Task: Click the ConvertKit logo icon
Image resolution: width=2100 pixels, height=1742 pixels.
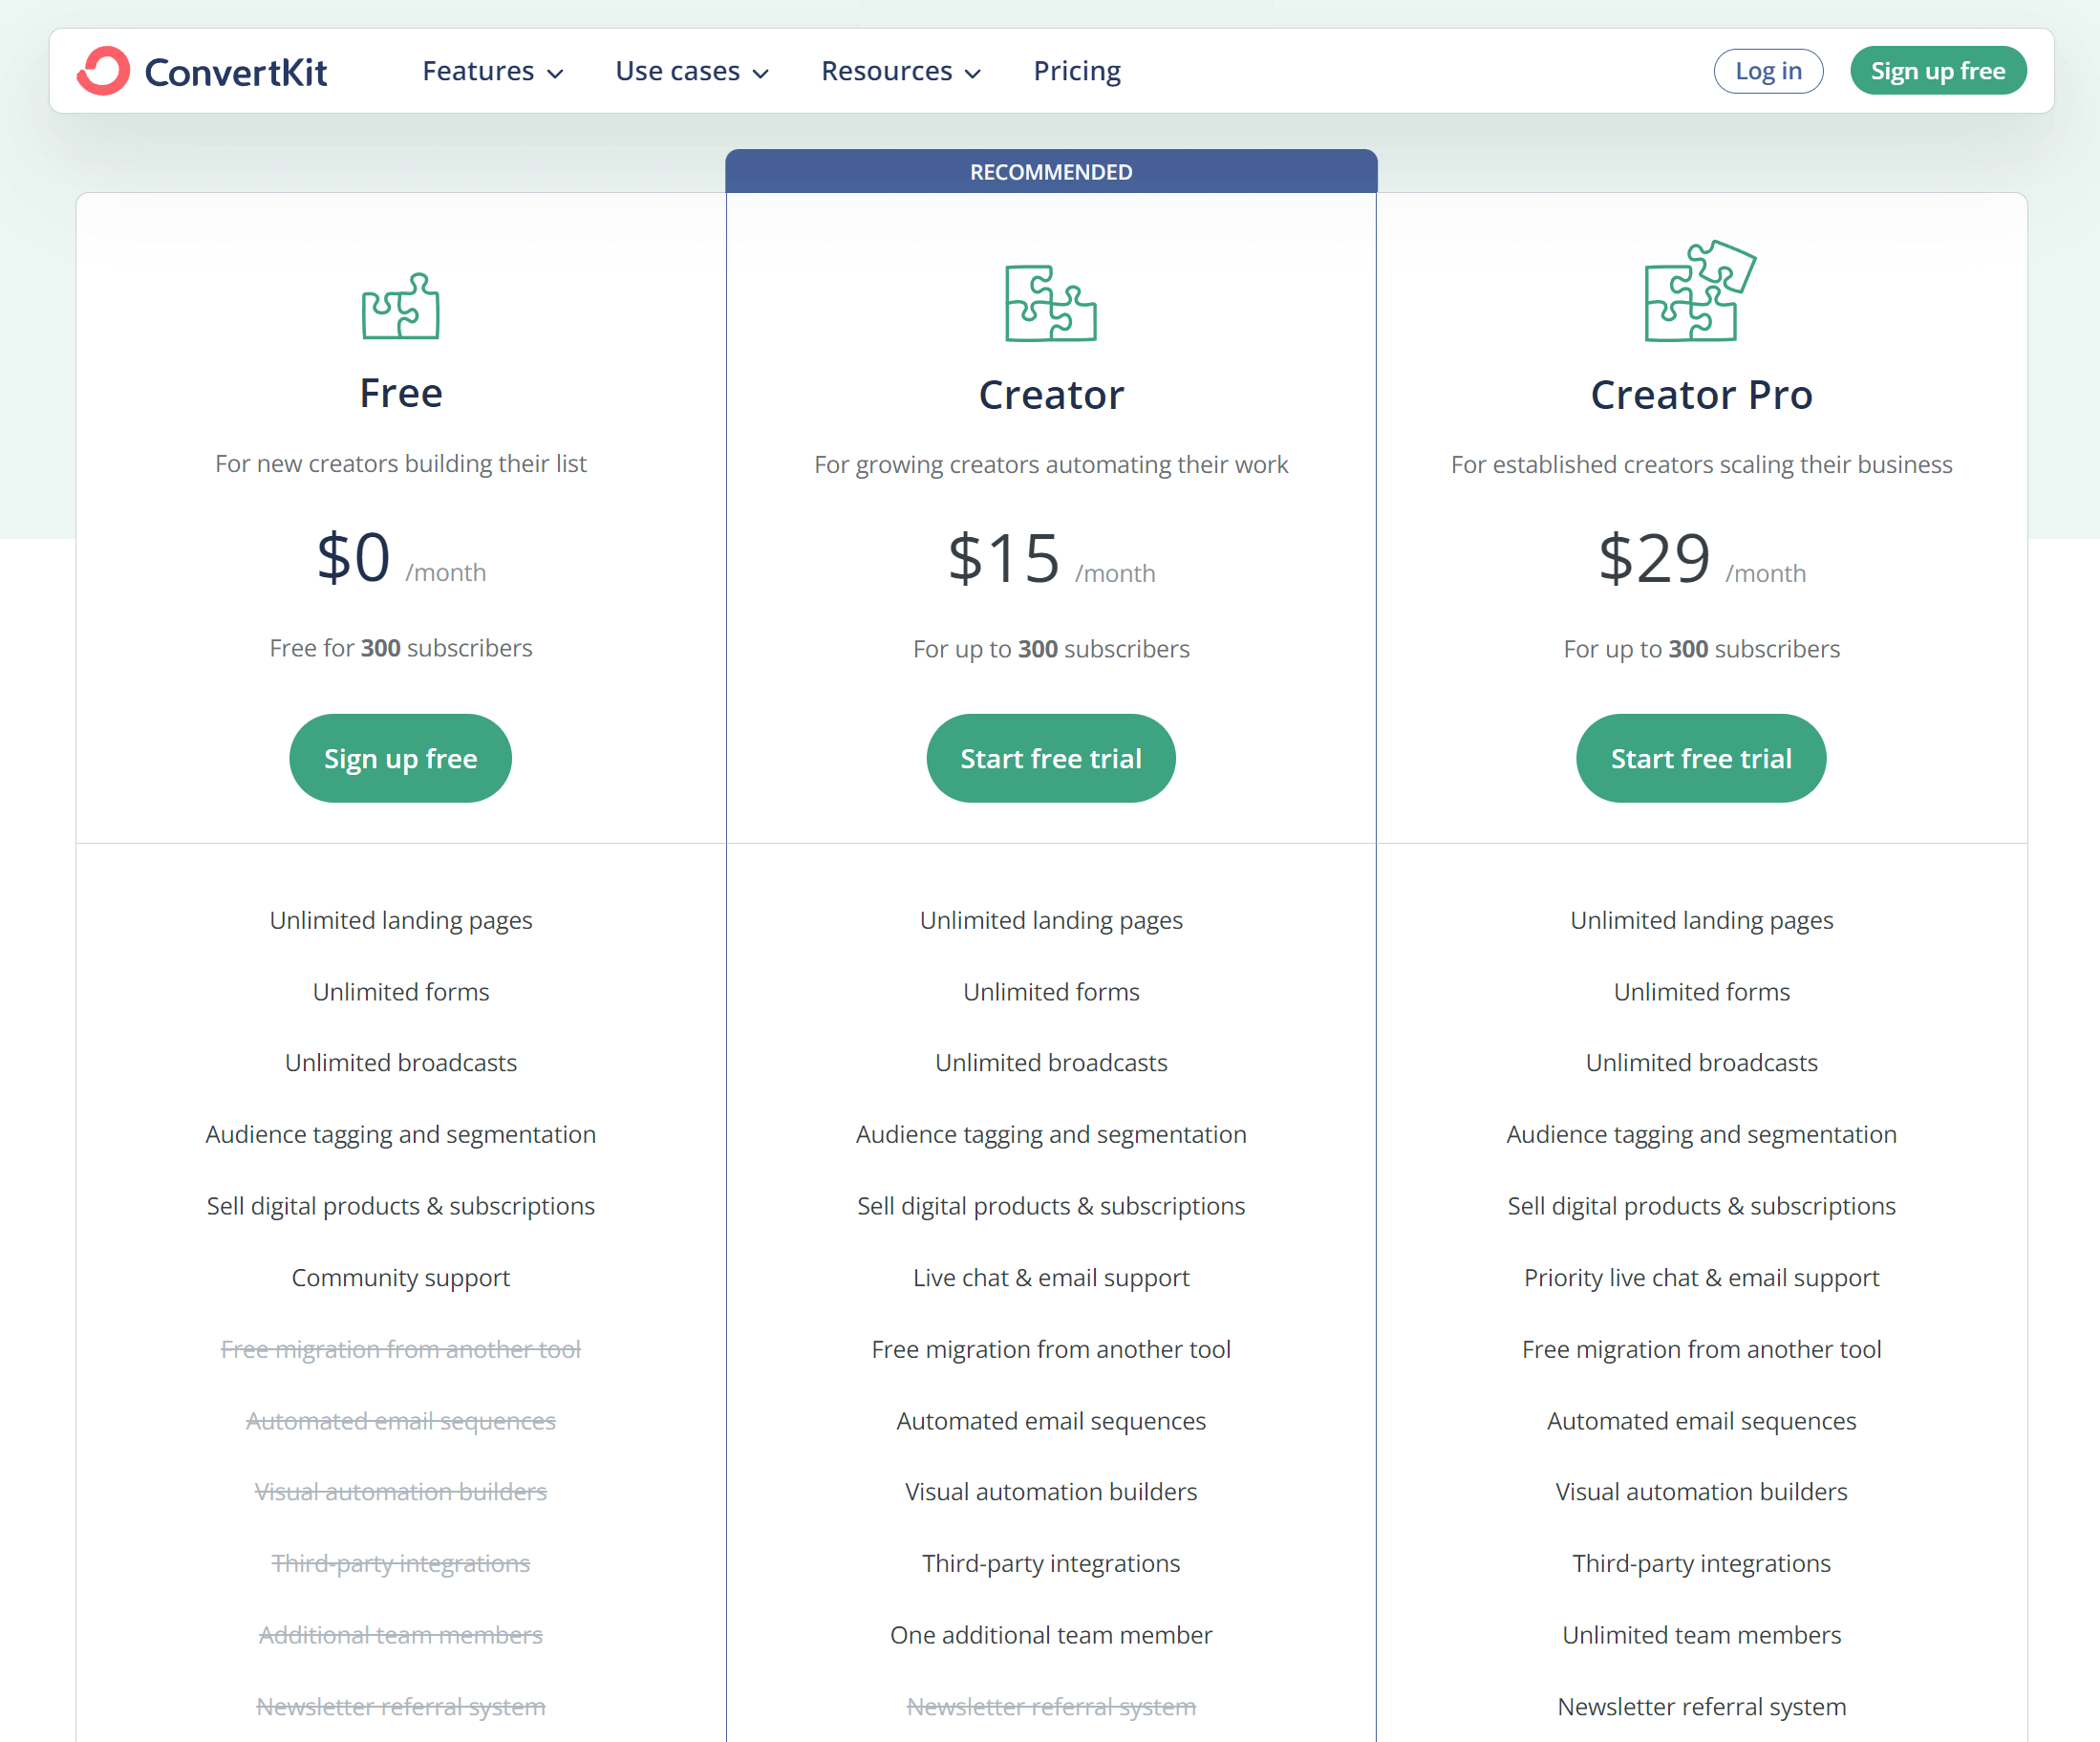Action: pyautogui.click(x=103, y=71)
